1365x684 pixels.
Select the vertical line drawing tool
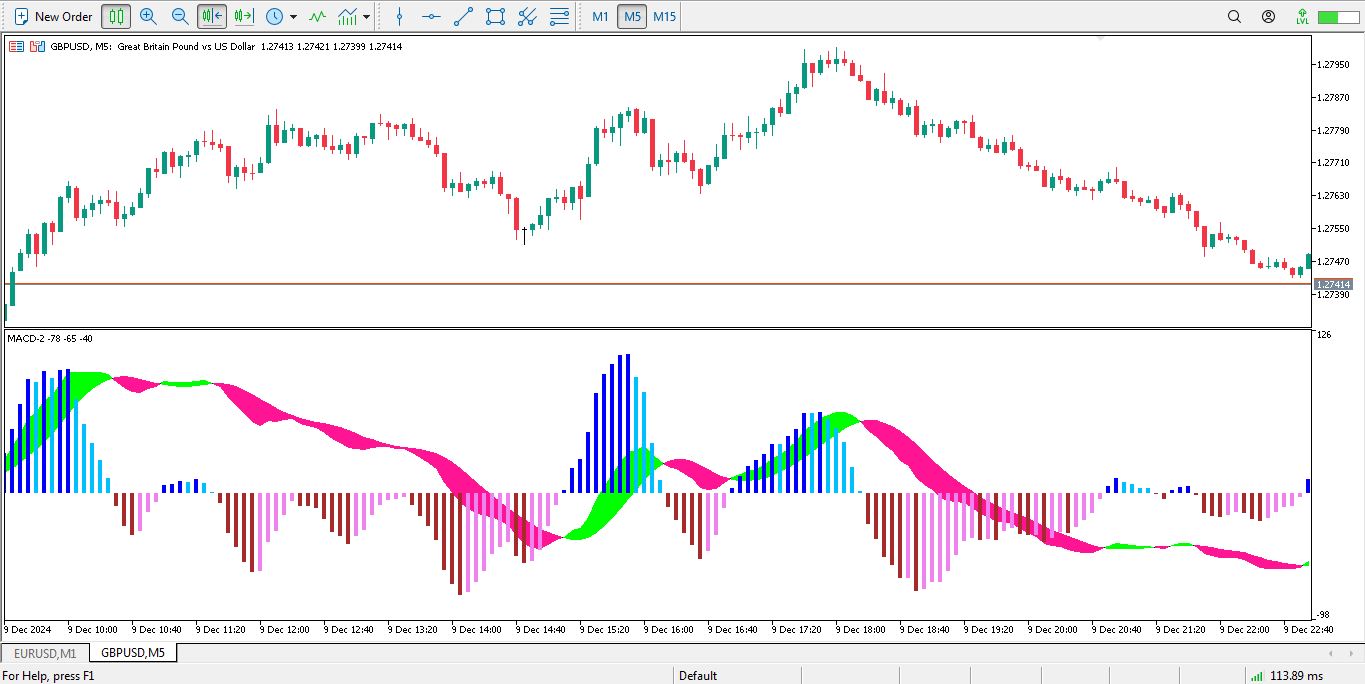click(x=399, y=16)
